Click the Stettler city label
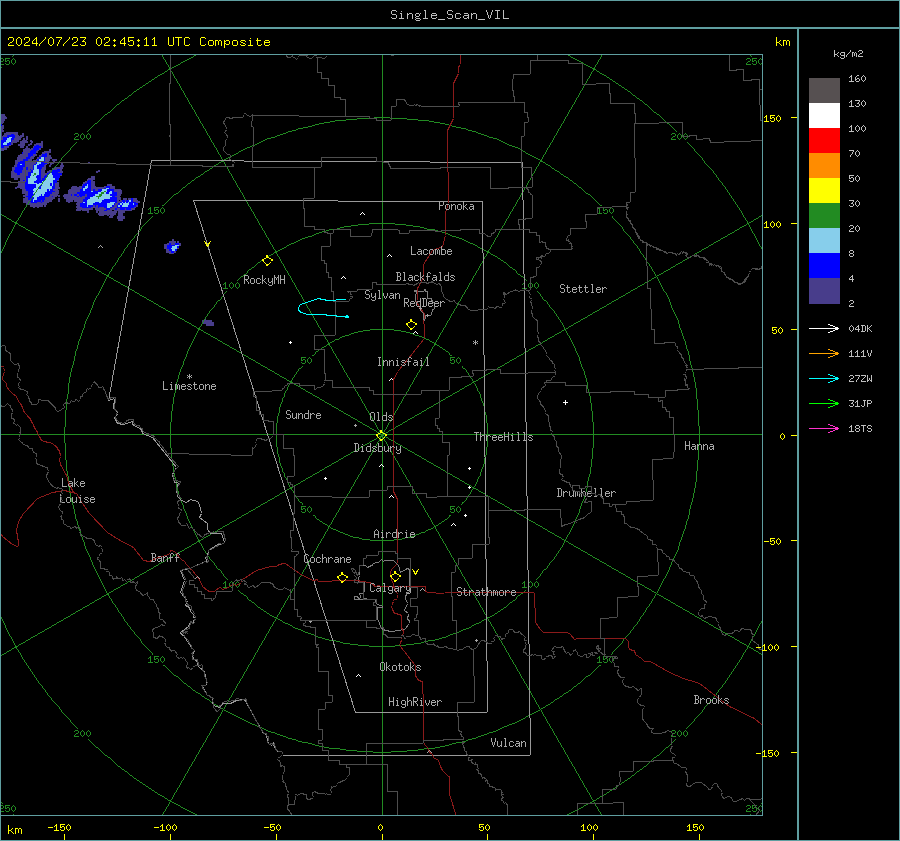Screen dimensions: 900x841 click(x=583, y=289)
